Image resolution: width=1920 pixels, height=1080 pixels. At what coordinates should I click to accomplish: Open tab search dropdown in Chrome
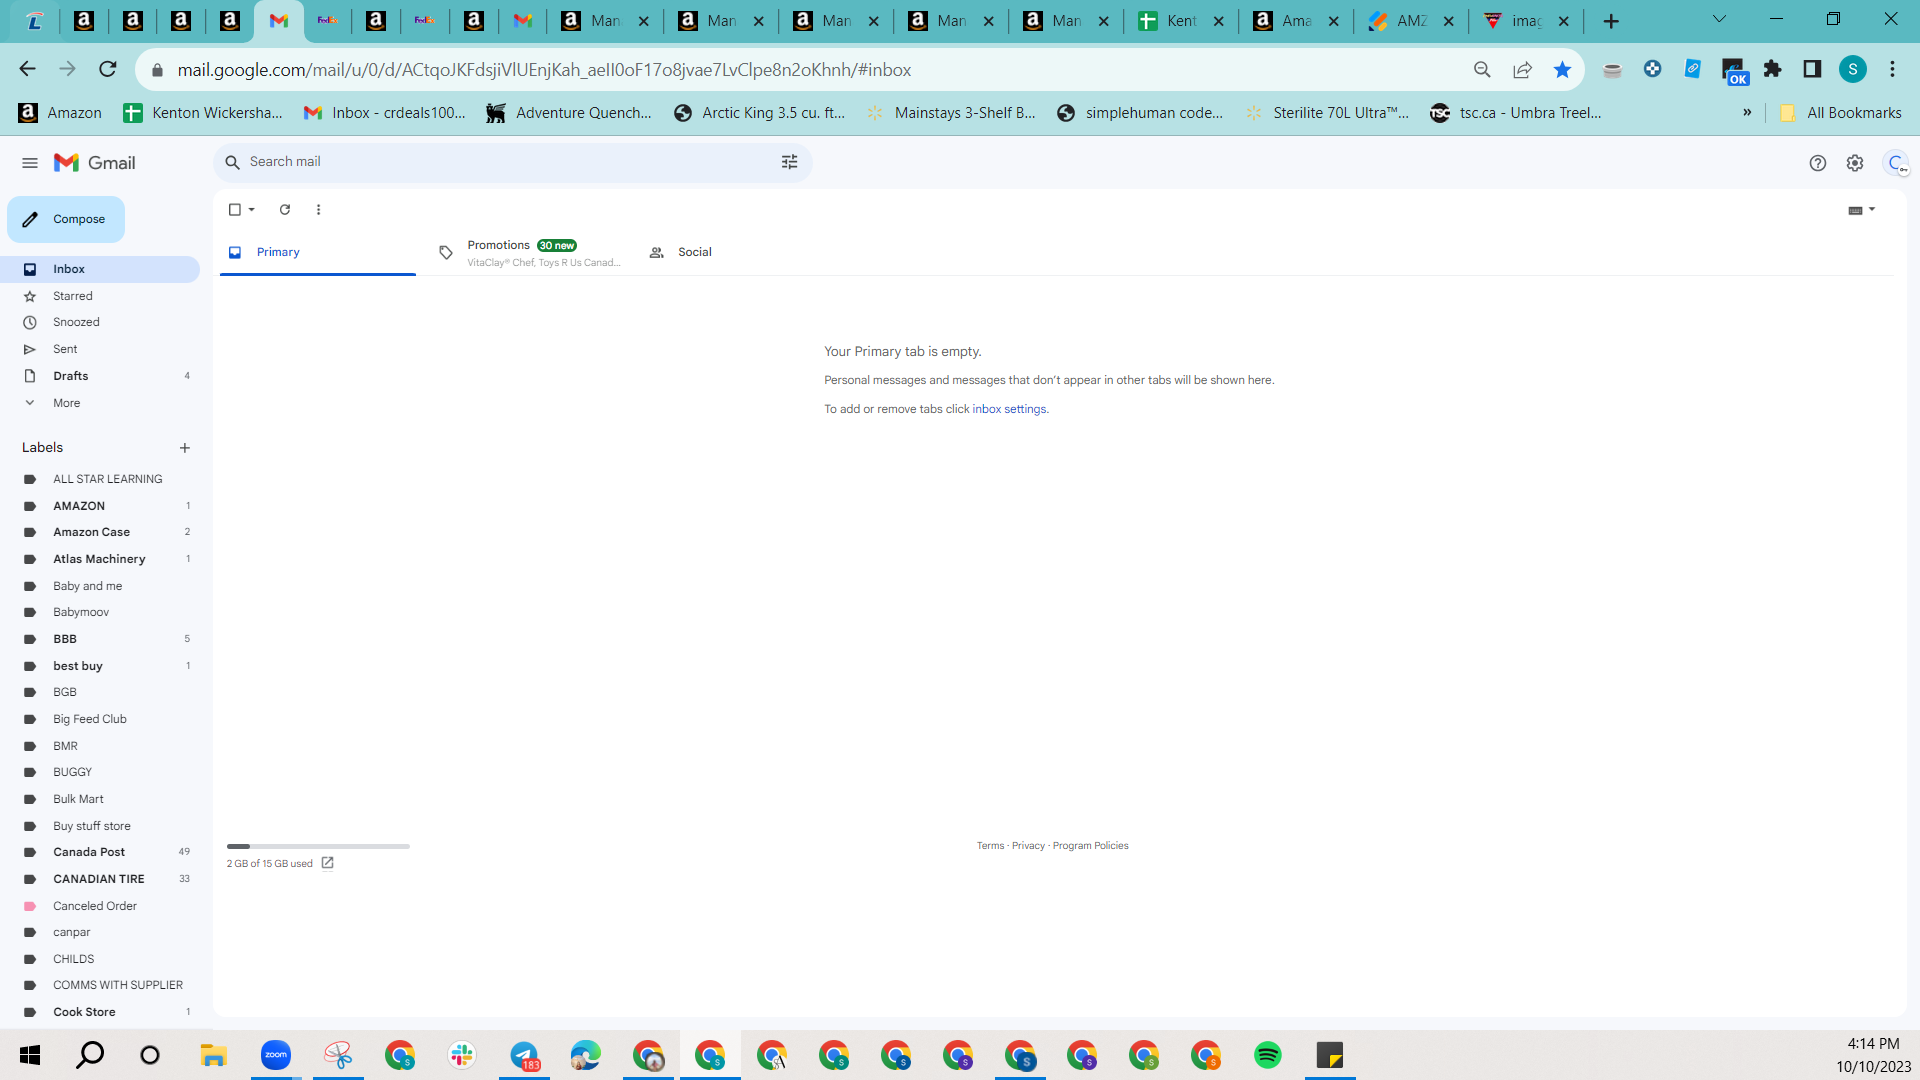[x=1719, y=19]
